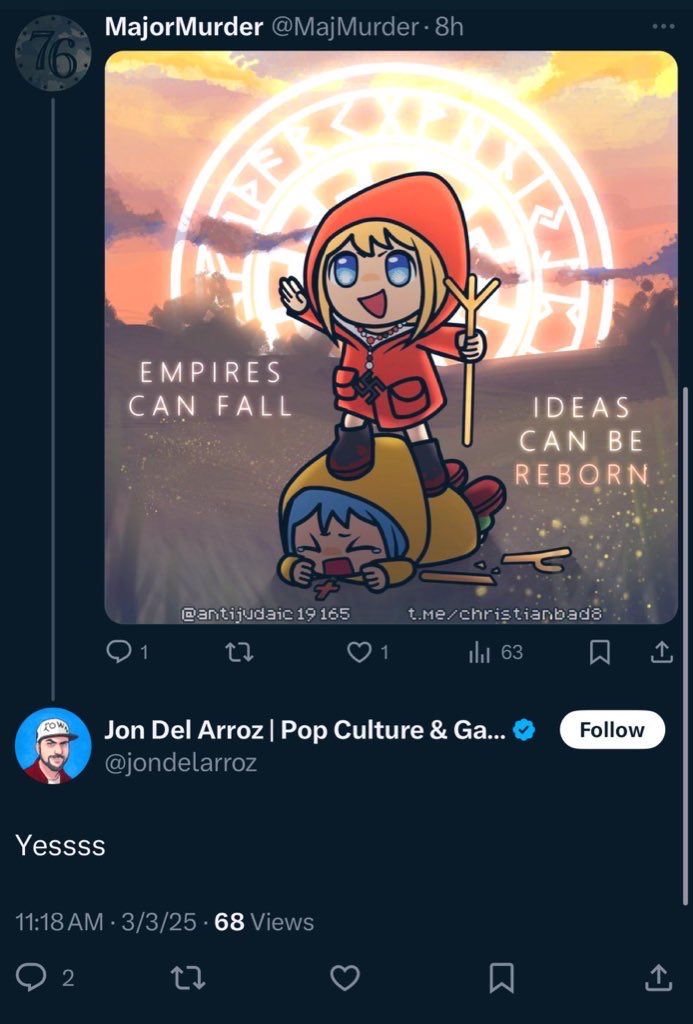Like the MajorMurder post
Image resolution: width=693 pixels, height=1024 pixels.
(x=359, y=652)
